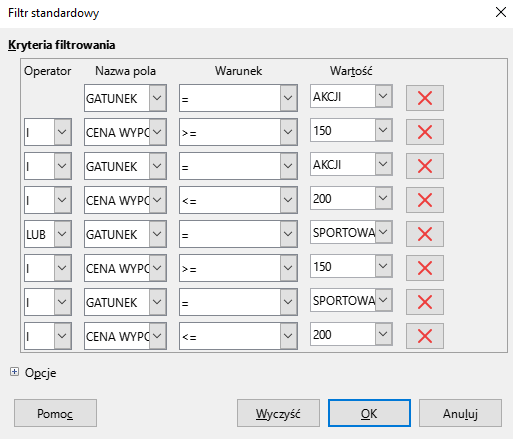Open the operator dropdown in the second row
This screenshot has height=439, width=513.
point(62,132)
